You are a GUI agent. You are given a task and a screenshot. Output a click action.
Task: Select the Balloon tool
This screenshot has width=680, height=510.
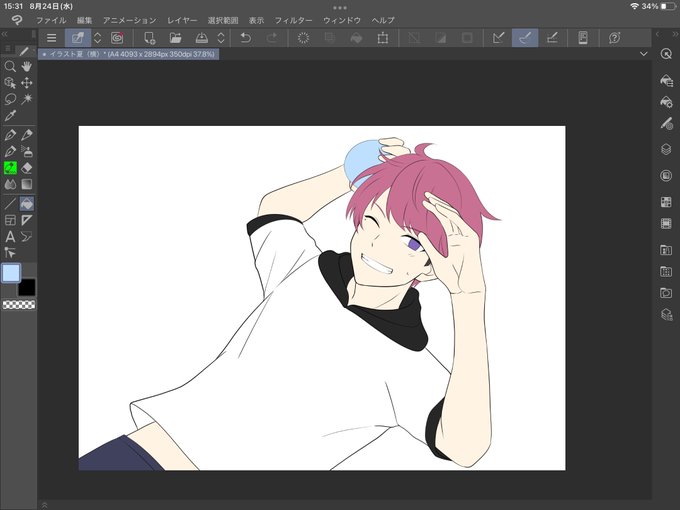[x=27, y=236]
